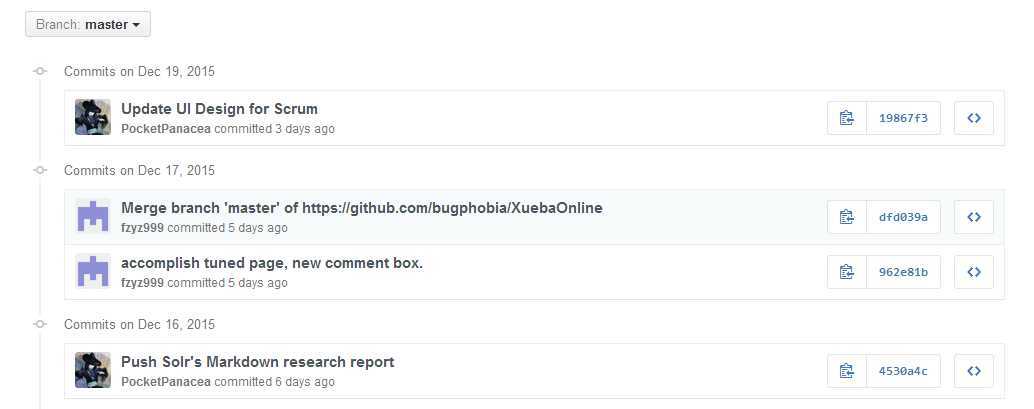Click PocketPanacea avatar on Solr commit
This screenshot has width=1034, height=409.
pyautogui.click(x=92, y=370)
